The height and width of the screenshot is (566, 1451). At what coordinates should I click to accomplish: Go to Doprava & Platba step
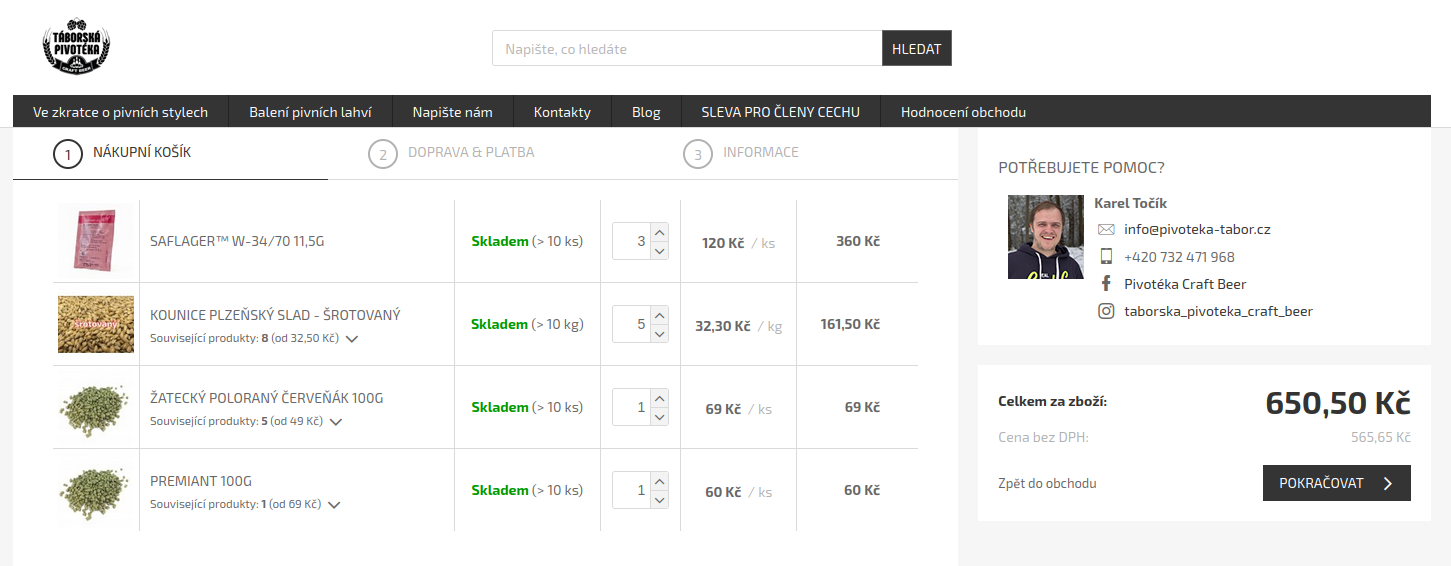pos(470,153)
